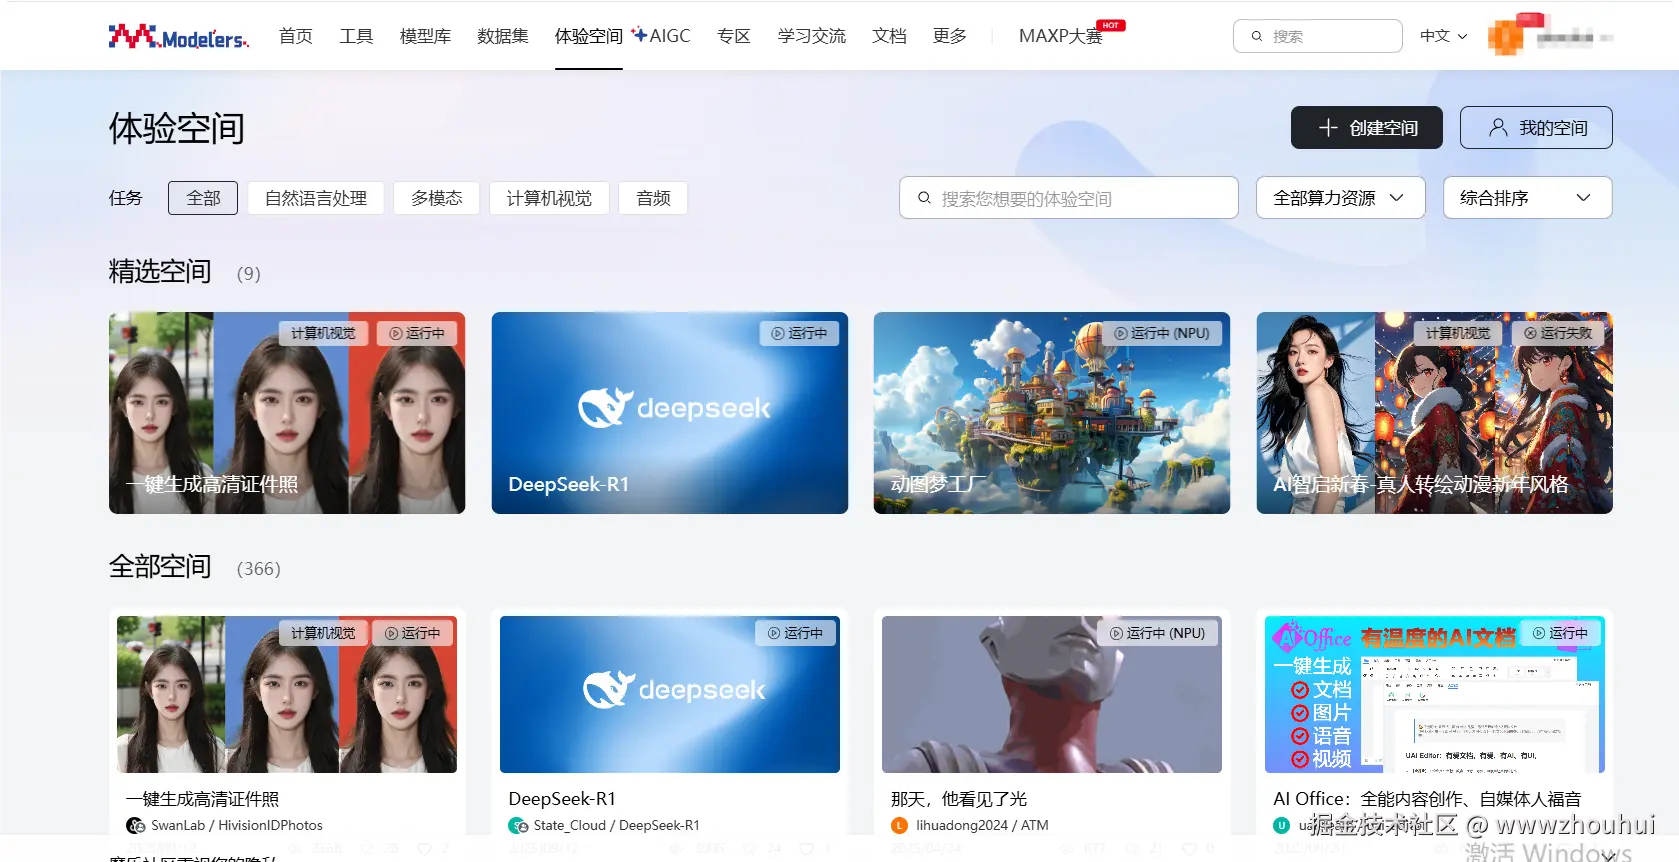The height and width of the screenshot is (862, 1679).
Task: Click the magnifier icon in space search box
Action: (925, 198)
